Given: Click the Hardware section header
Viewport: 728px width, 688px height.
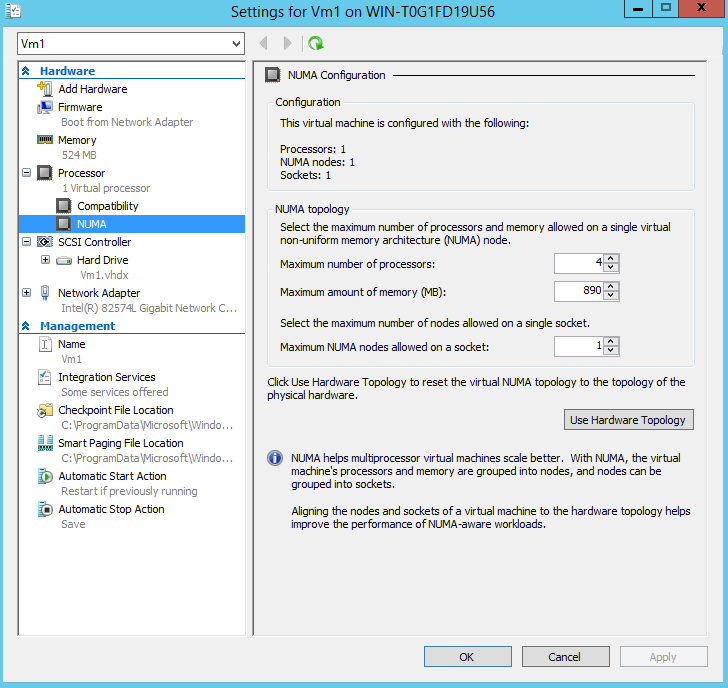Looking at the screenshot, I should [67, 71].
